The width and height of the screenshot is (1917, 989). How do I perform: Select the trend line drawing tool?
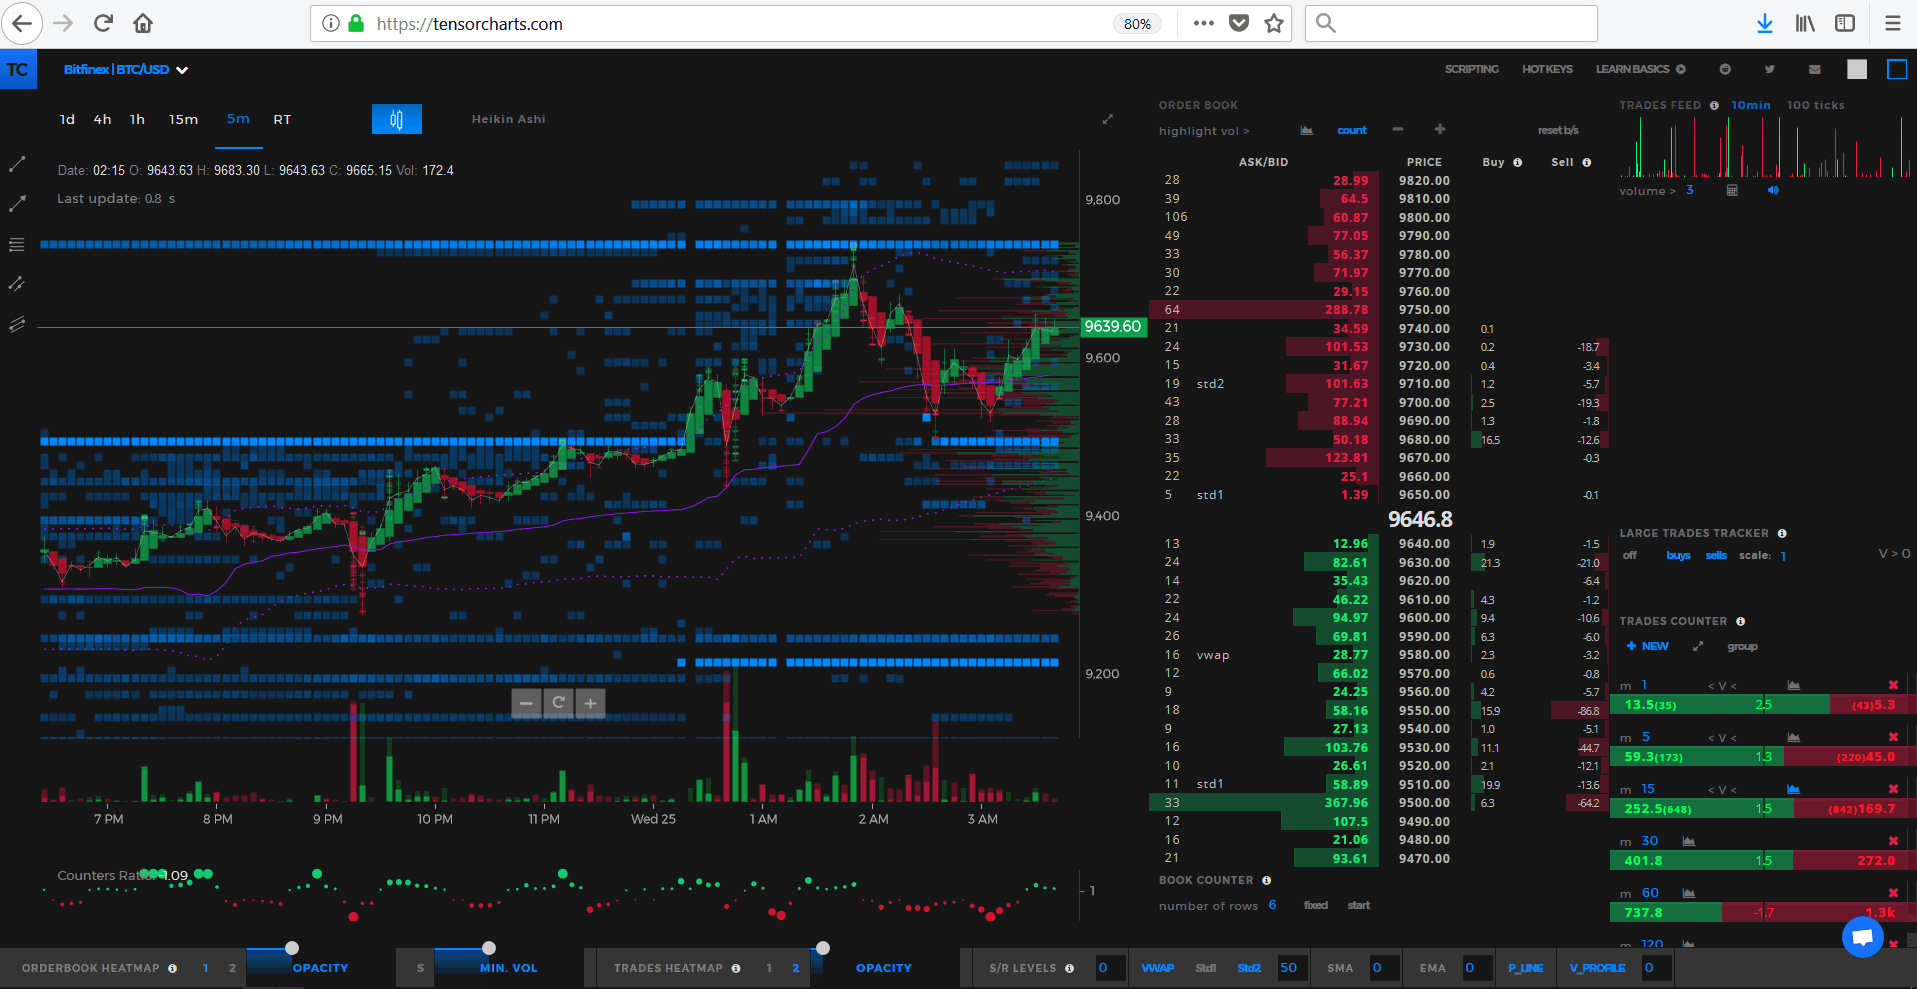tap(17, 163)
